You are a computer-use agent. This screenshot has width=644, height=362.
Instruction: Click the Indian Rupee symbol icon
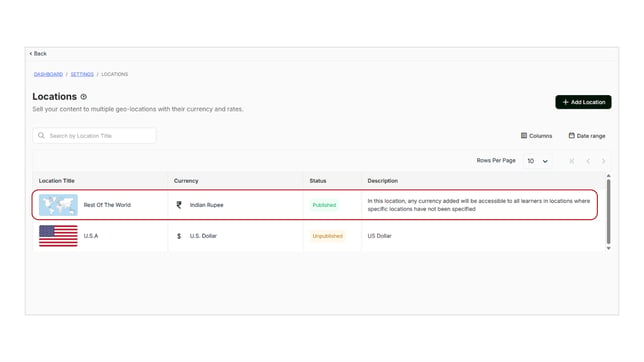(179, 205)
